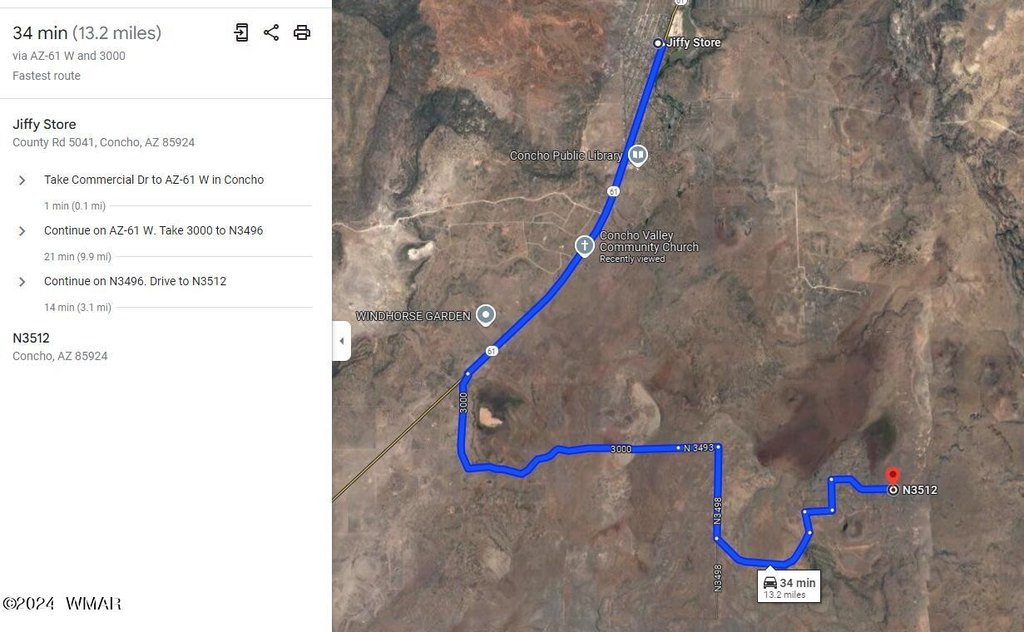
Task: Click the red N3512 destination pin
Action: pos(893,476)
